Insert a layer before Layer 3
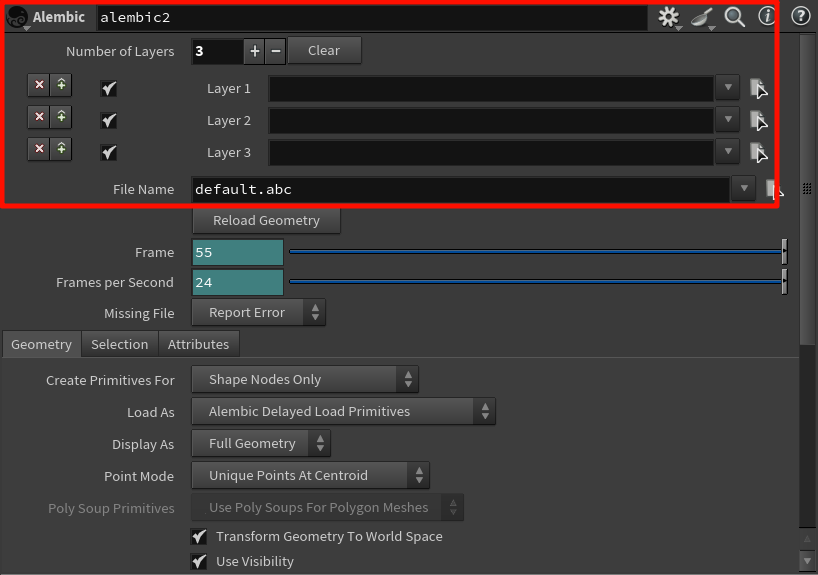The image size is (818, 575). point(61,149)
